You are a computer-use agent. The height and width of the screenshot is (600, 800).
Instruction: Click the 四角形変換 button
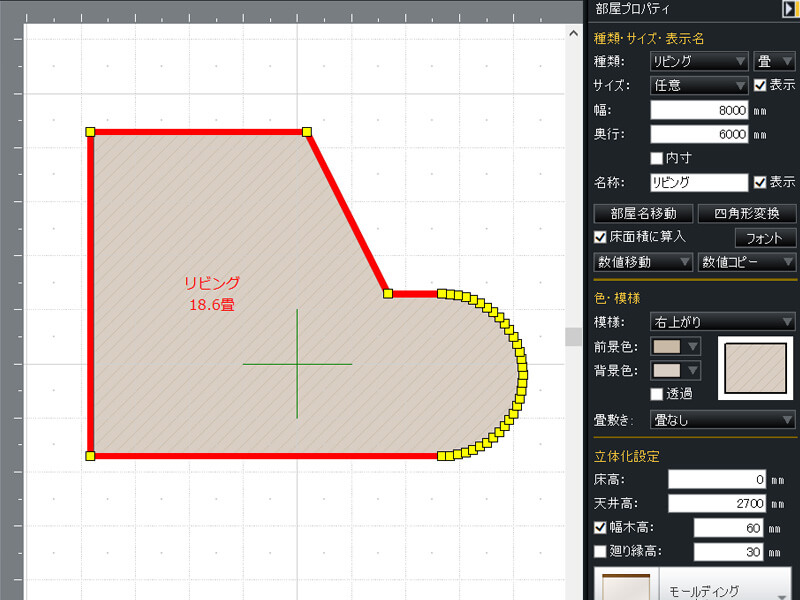pyautogui.click(x=746, y=213)
